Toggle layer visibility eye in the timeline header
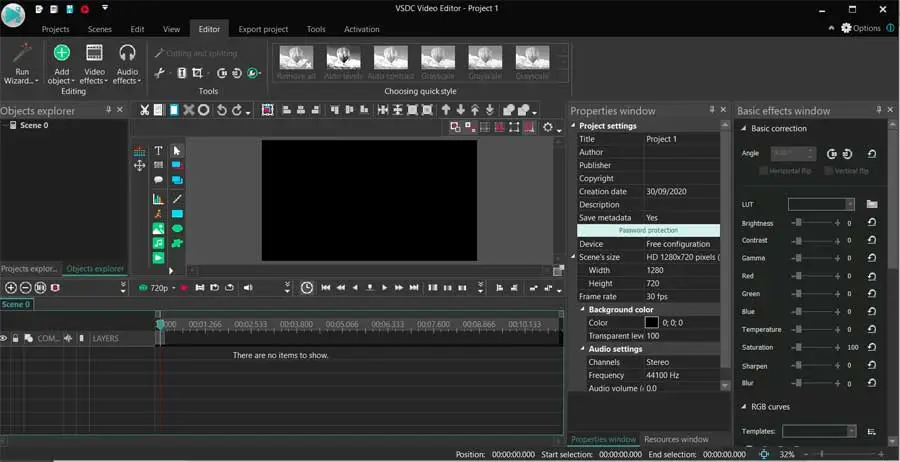This screenshot has width=900, height=462. click(4, 339)
